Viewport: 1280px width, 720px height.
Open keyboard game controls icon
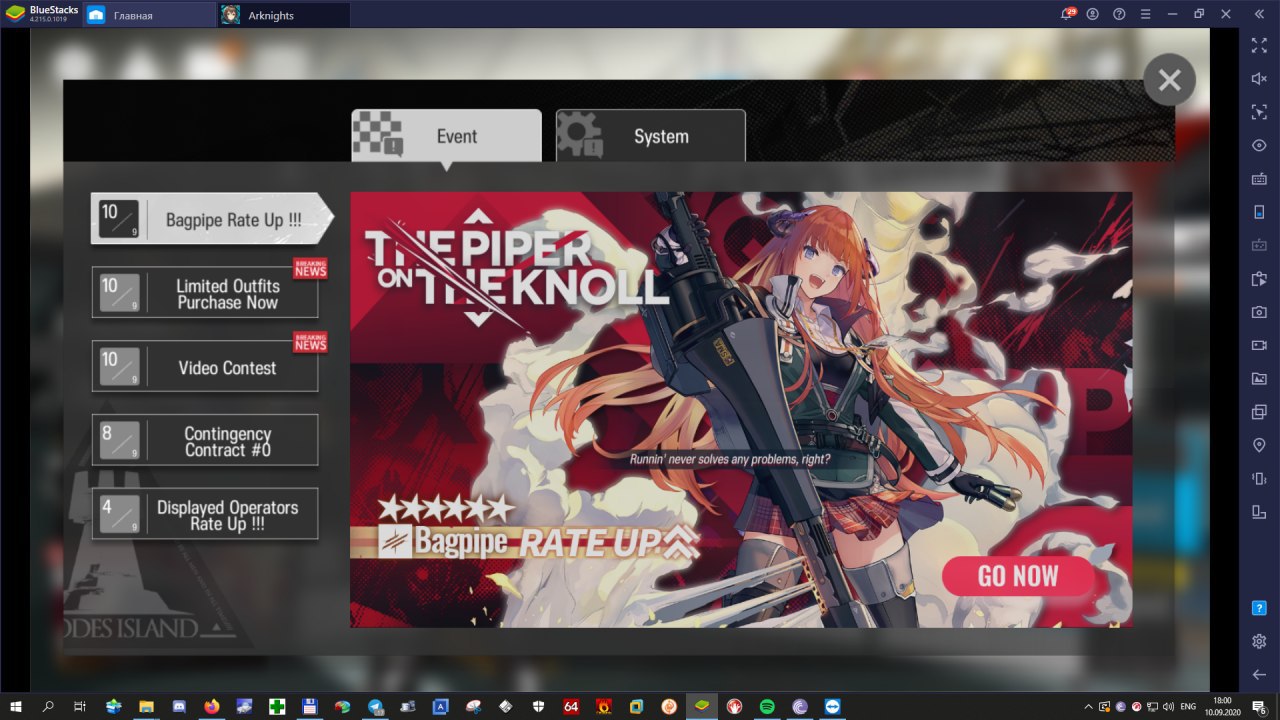1259,179
